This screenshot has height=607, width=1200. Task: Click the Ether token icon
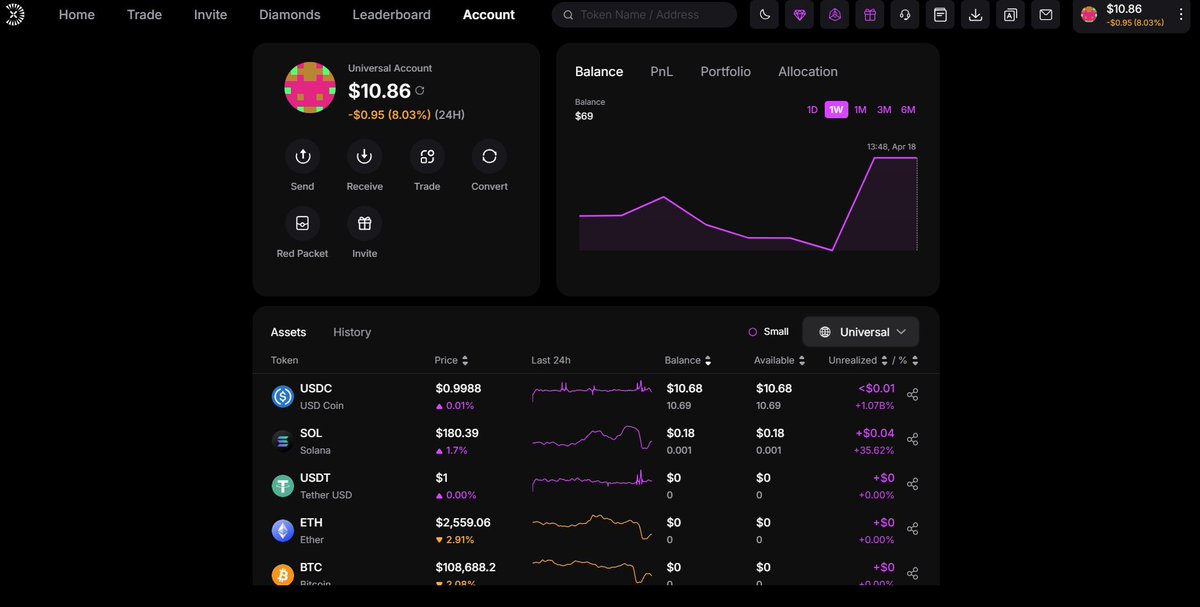click(283, 531)
